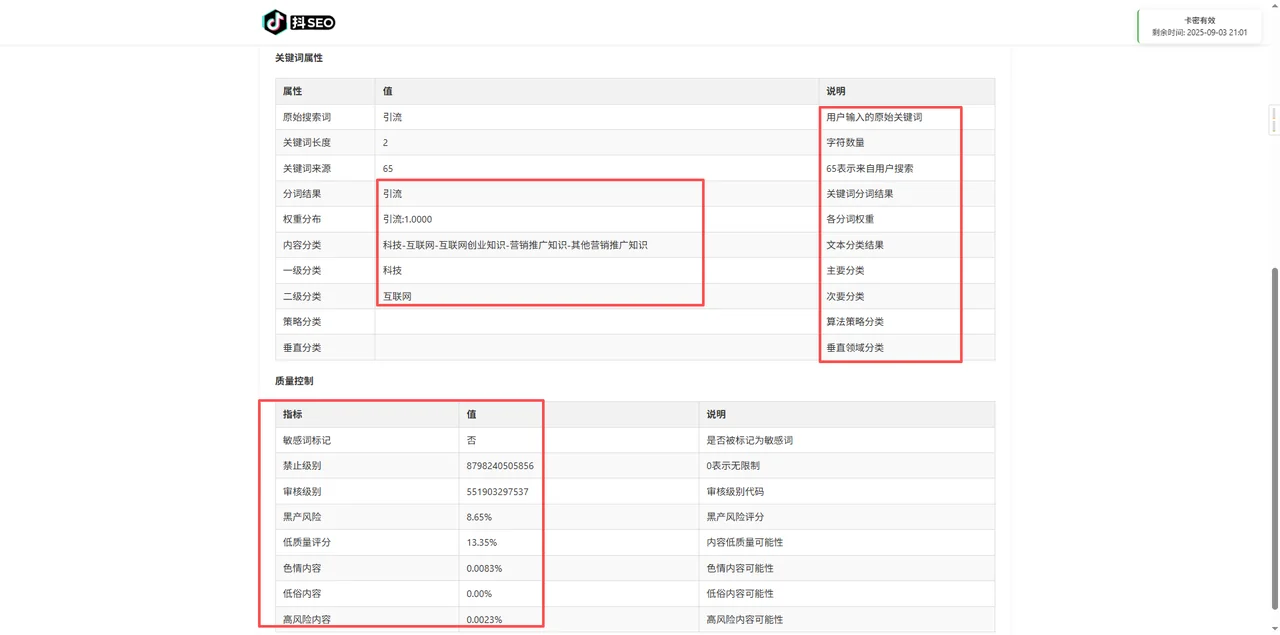Select the value 13.35%
This screenshot has width=1280, height=635.
click(481, 542)
